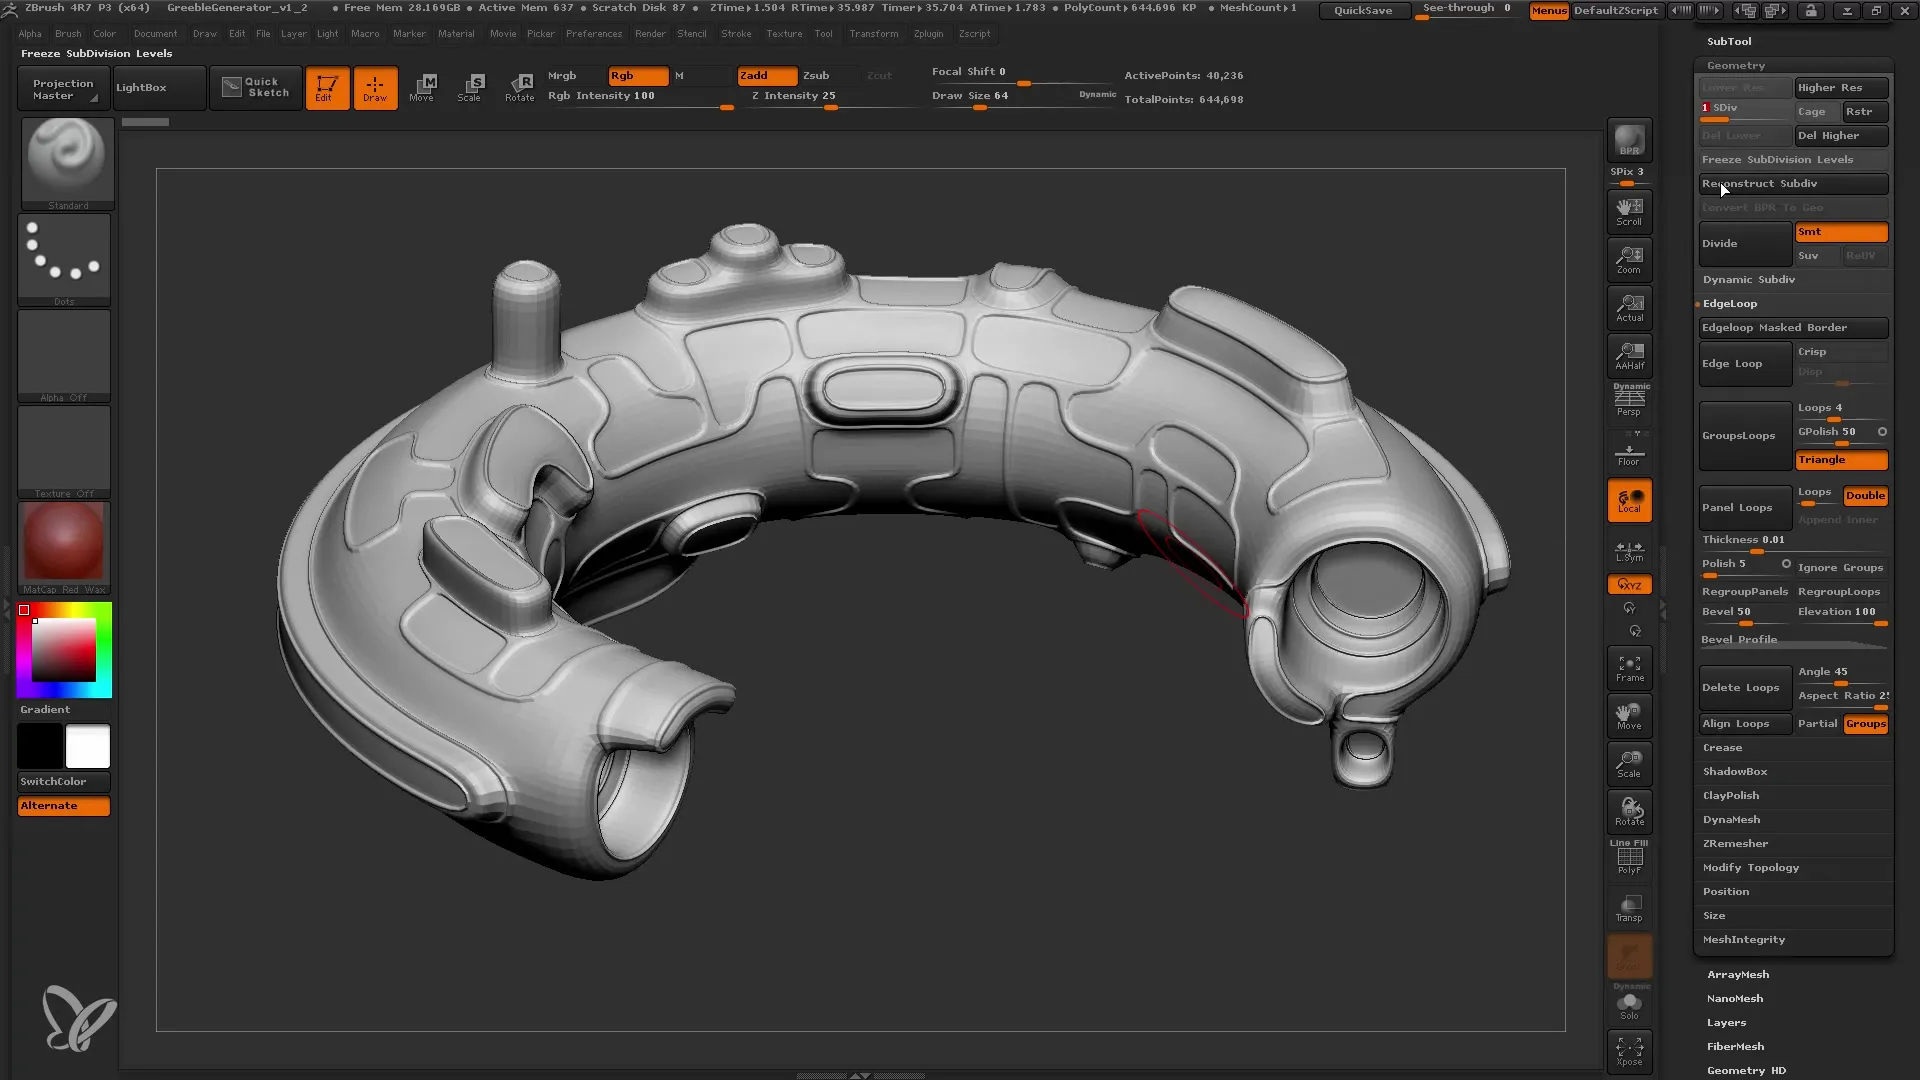Screen dimensions: 1920x1080
Task: Select the top shelf Scale tool
Action: tap(471, 88)
